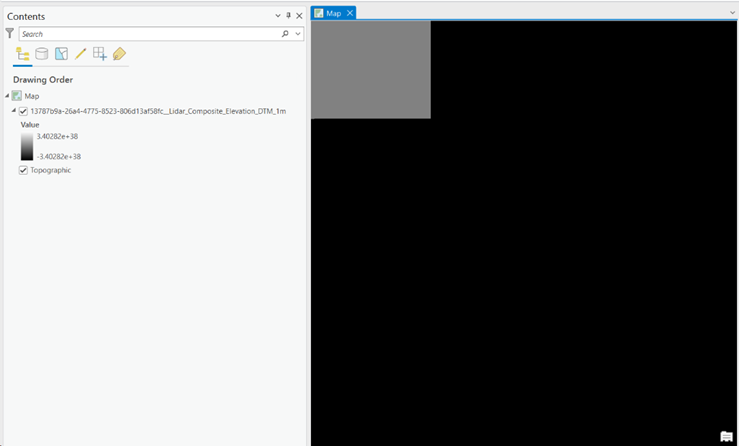
Task: Toggle the Topographic basemap checkbox
Action: tap(24, 170)
